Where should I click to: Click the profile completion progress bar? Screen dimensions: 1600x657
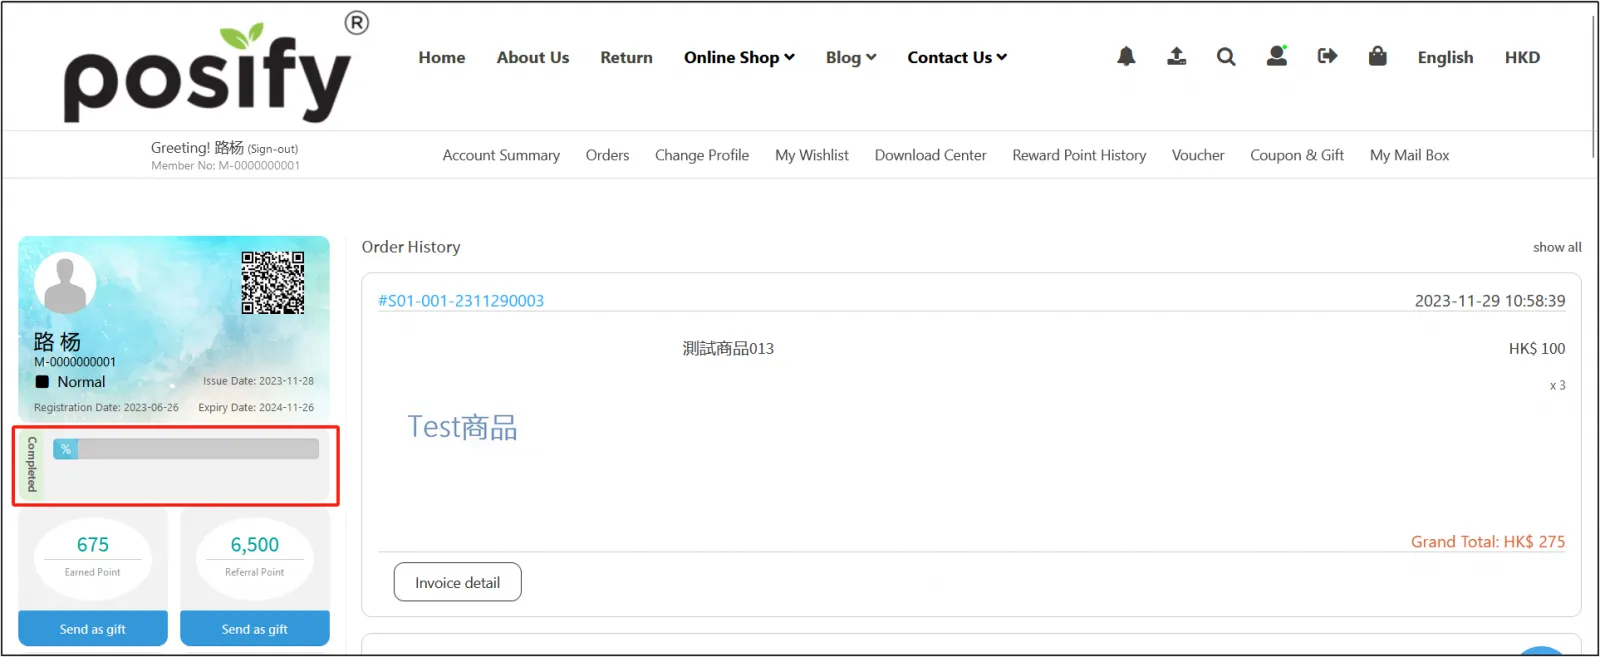[x=186, y=449]
